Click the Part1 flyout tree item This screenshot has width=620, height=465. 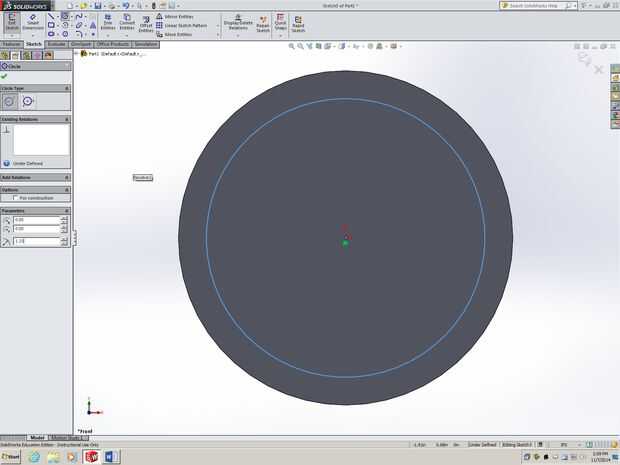coord(113,54)
